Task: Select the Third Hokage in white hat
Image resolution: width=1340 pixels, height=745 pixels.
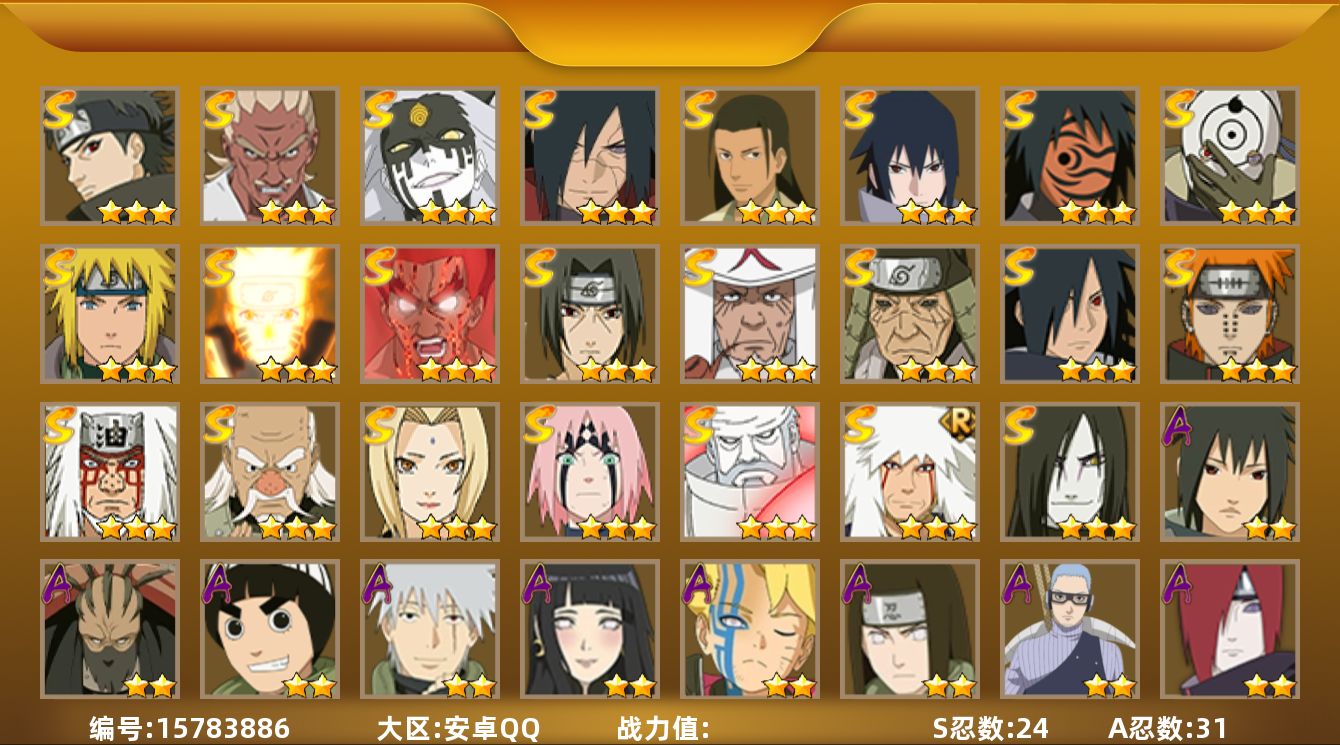Action: tap(750, 314)
